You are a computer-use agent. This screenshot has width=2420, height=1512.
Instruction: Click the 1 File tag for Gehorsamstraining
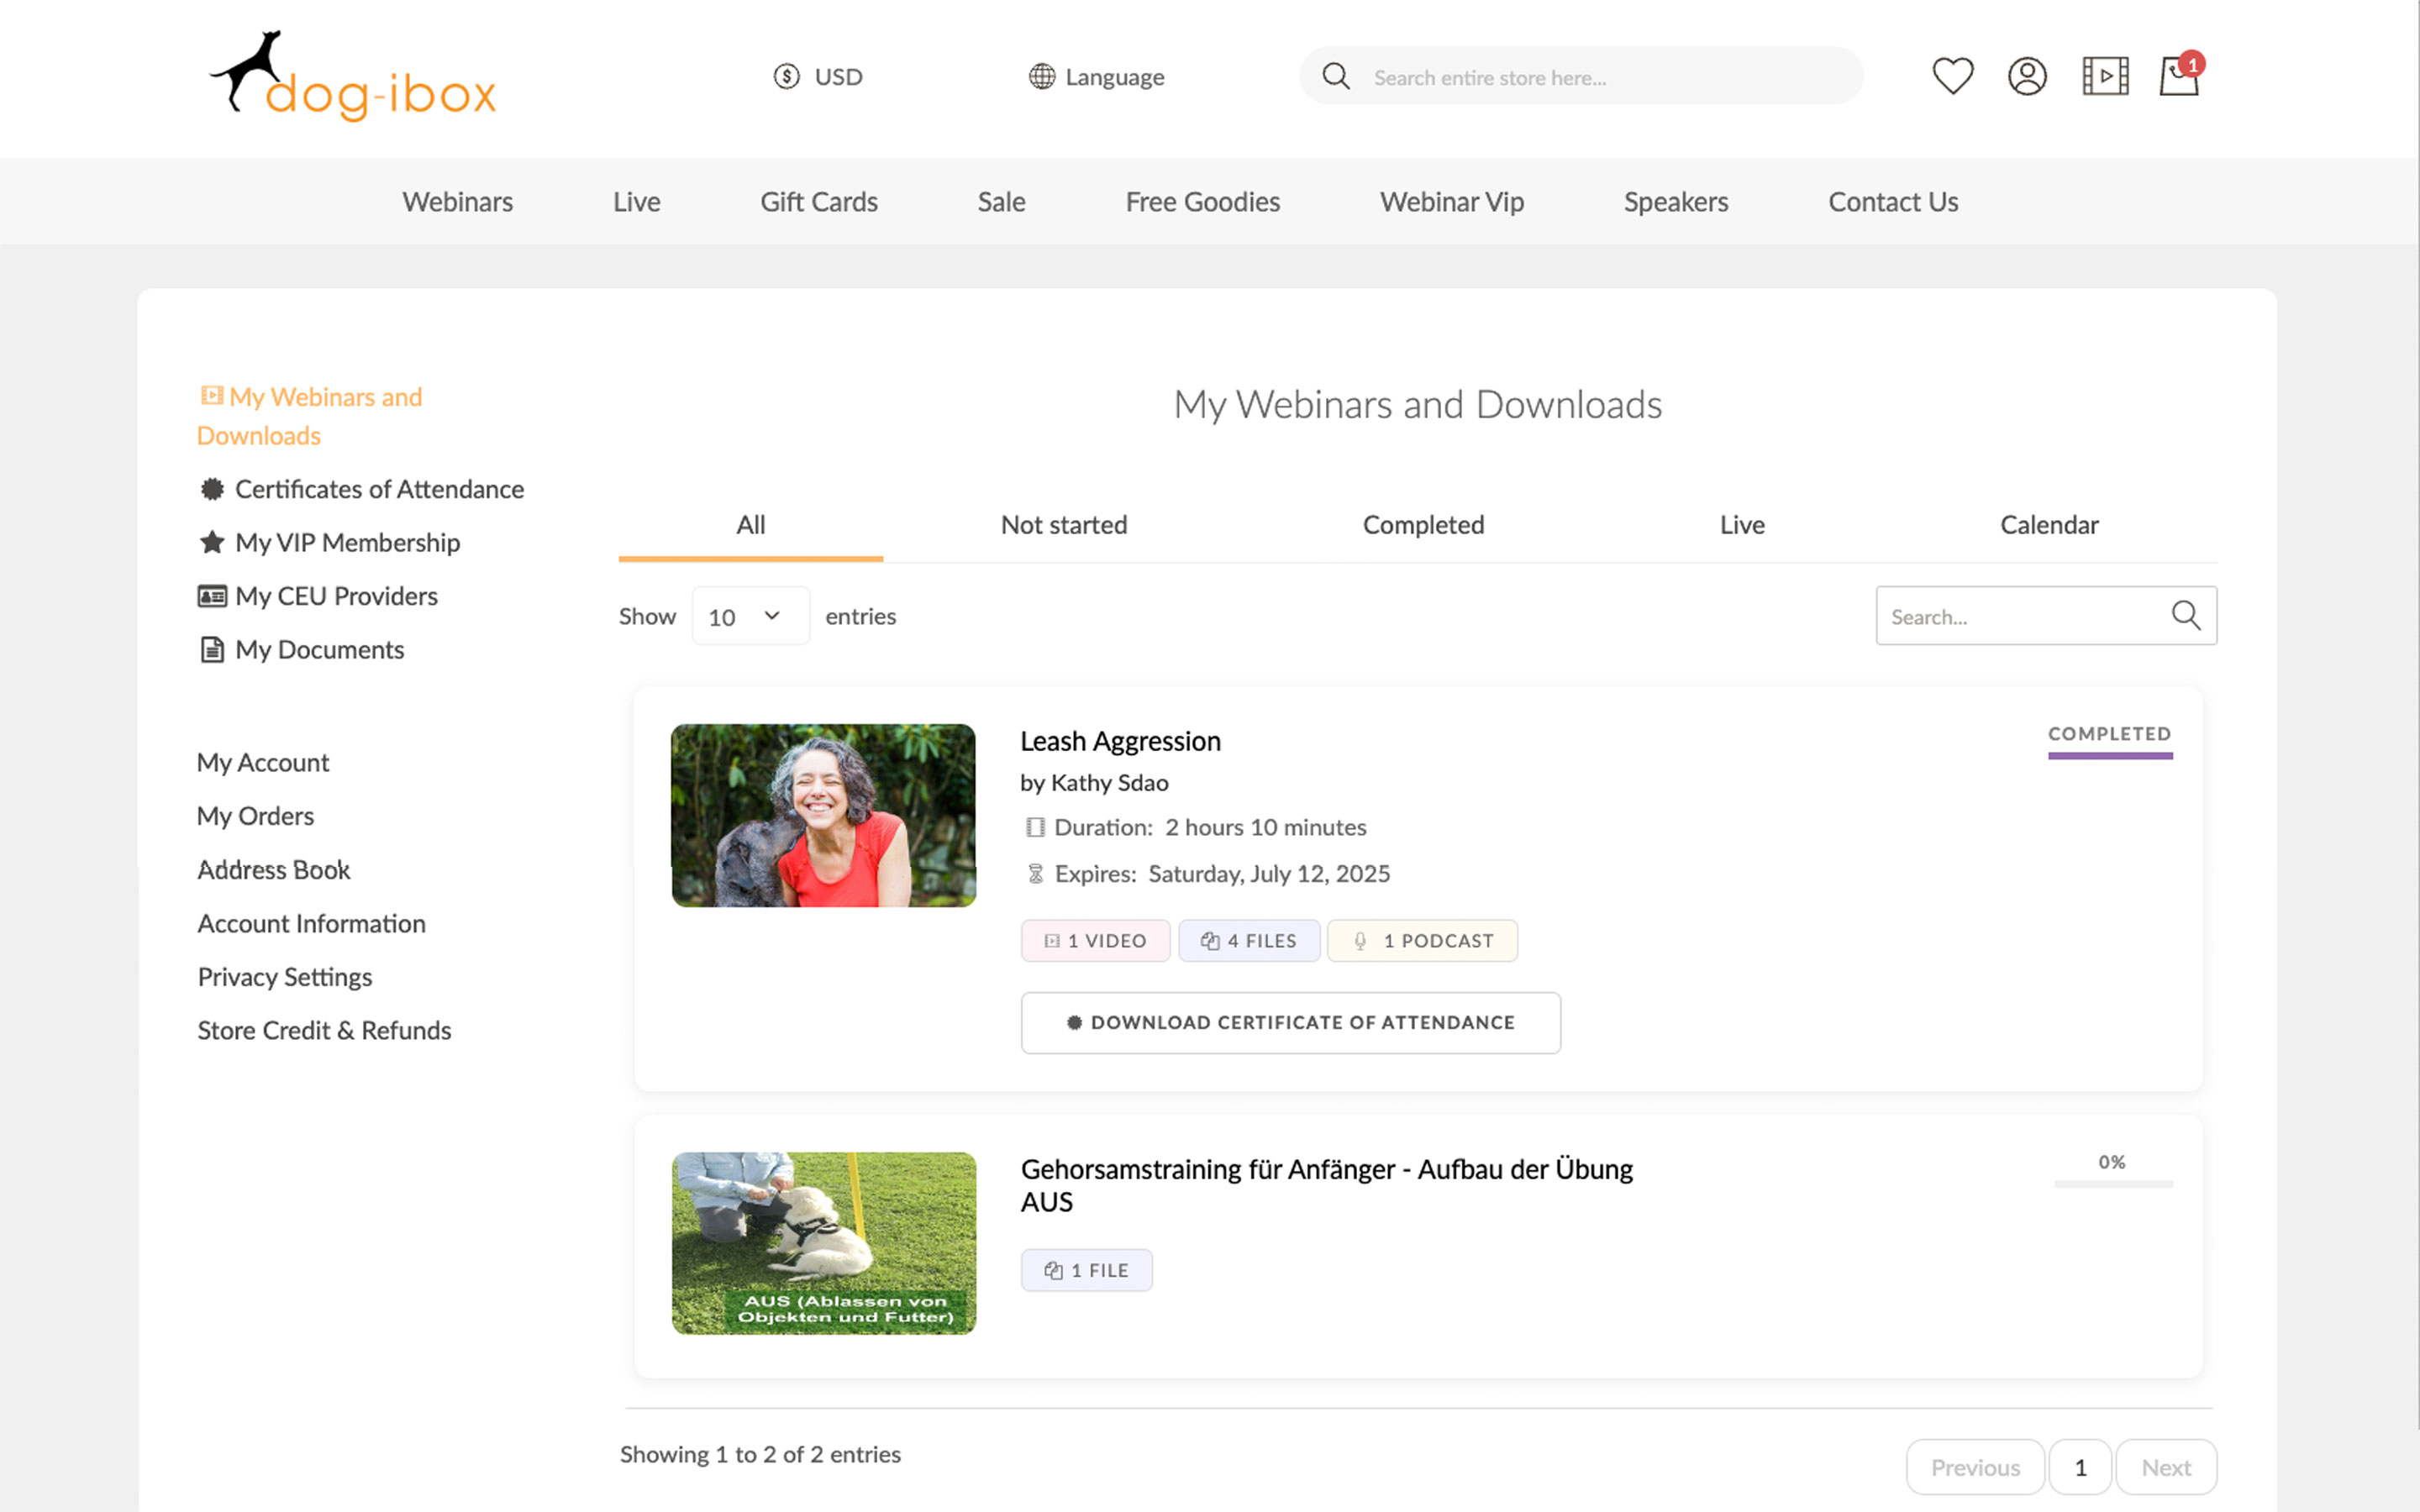point(1086,1270)
